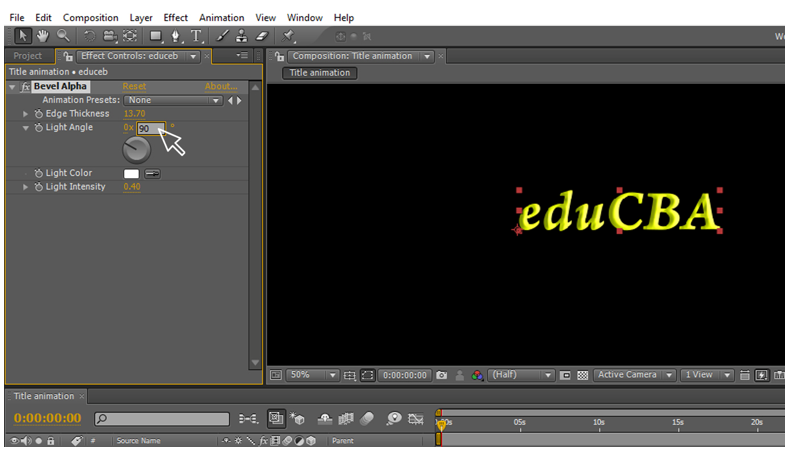Click About... for Bevel Alpha

[221, 86]
